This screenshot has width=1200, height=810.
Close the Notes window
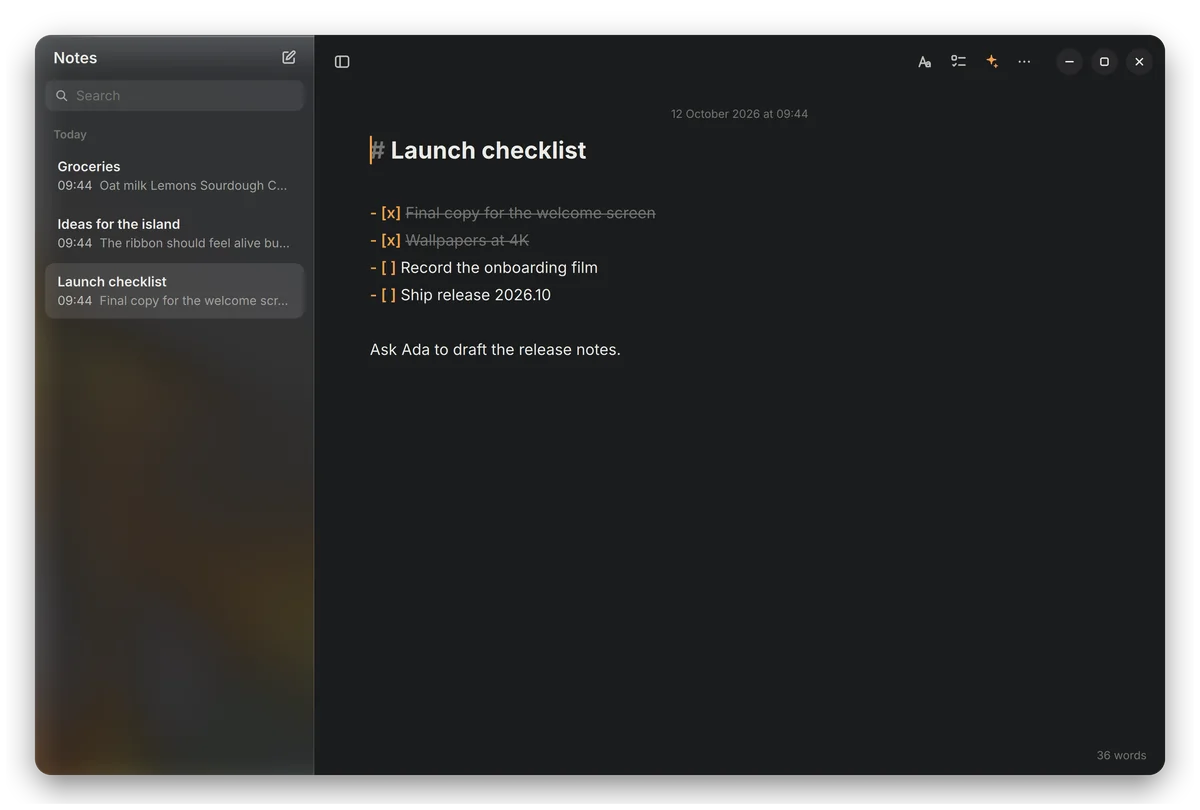[x=1139, y=62]
